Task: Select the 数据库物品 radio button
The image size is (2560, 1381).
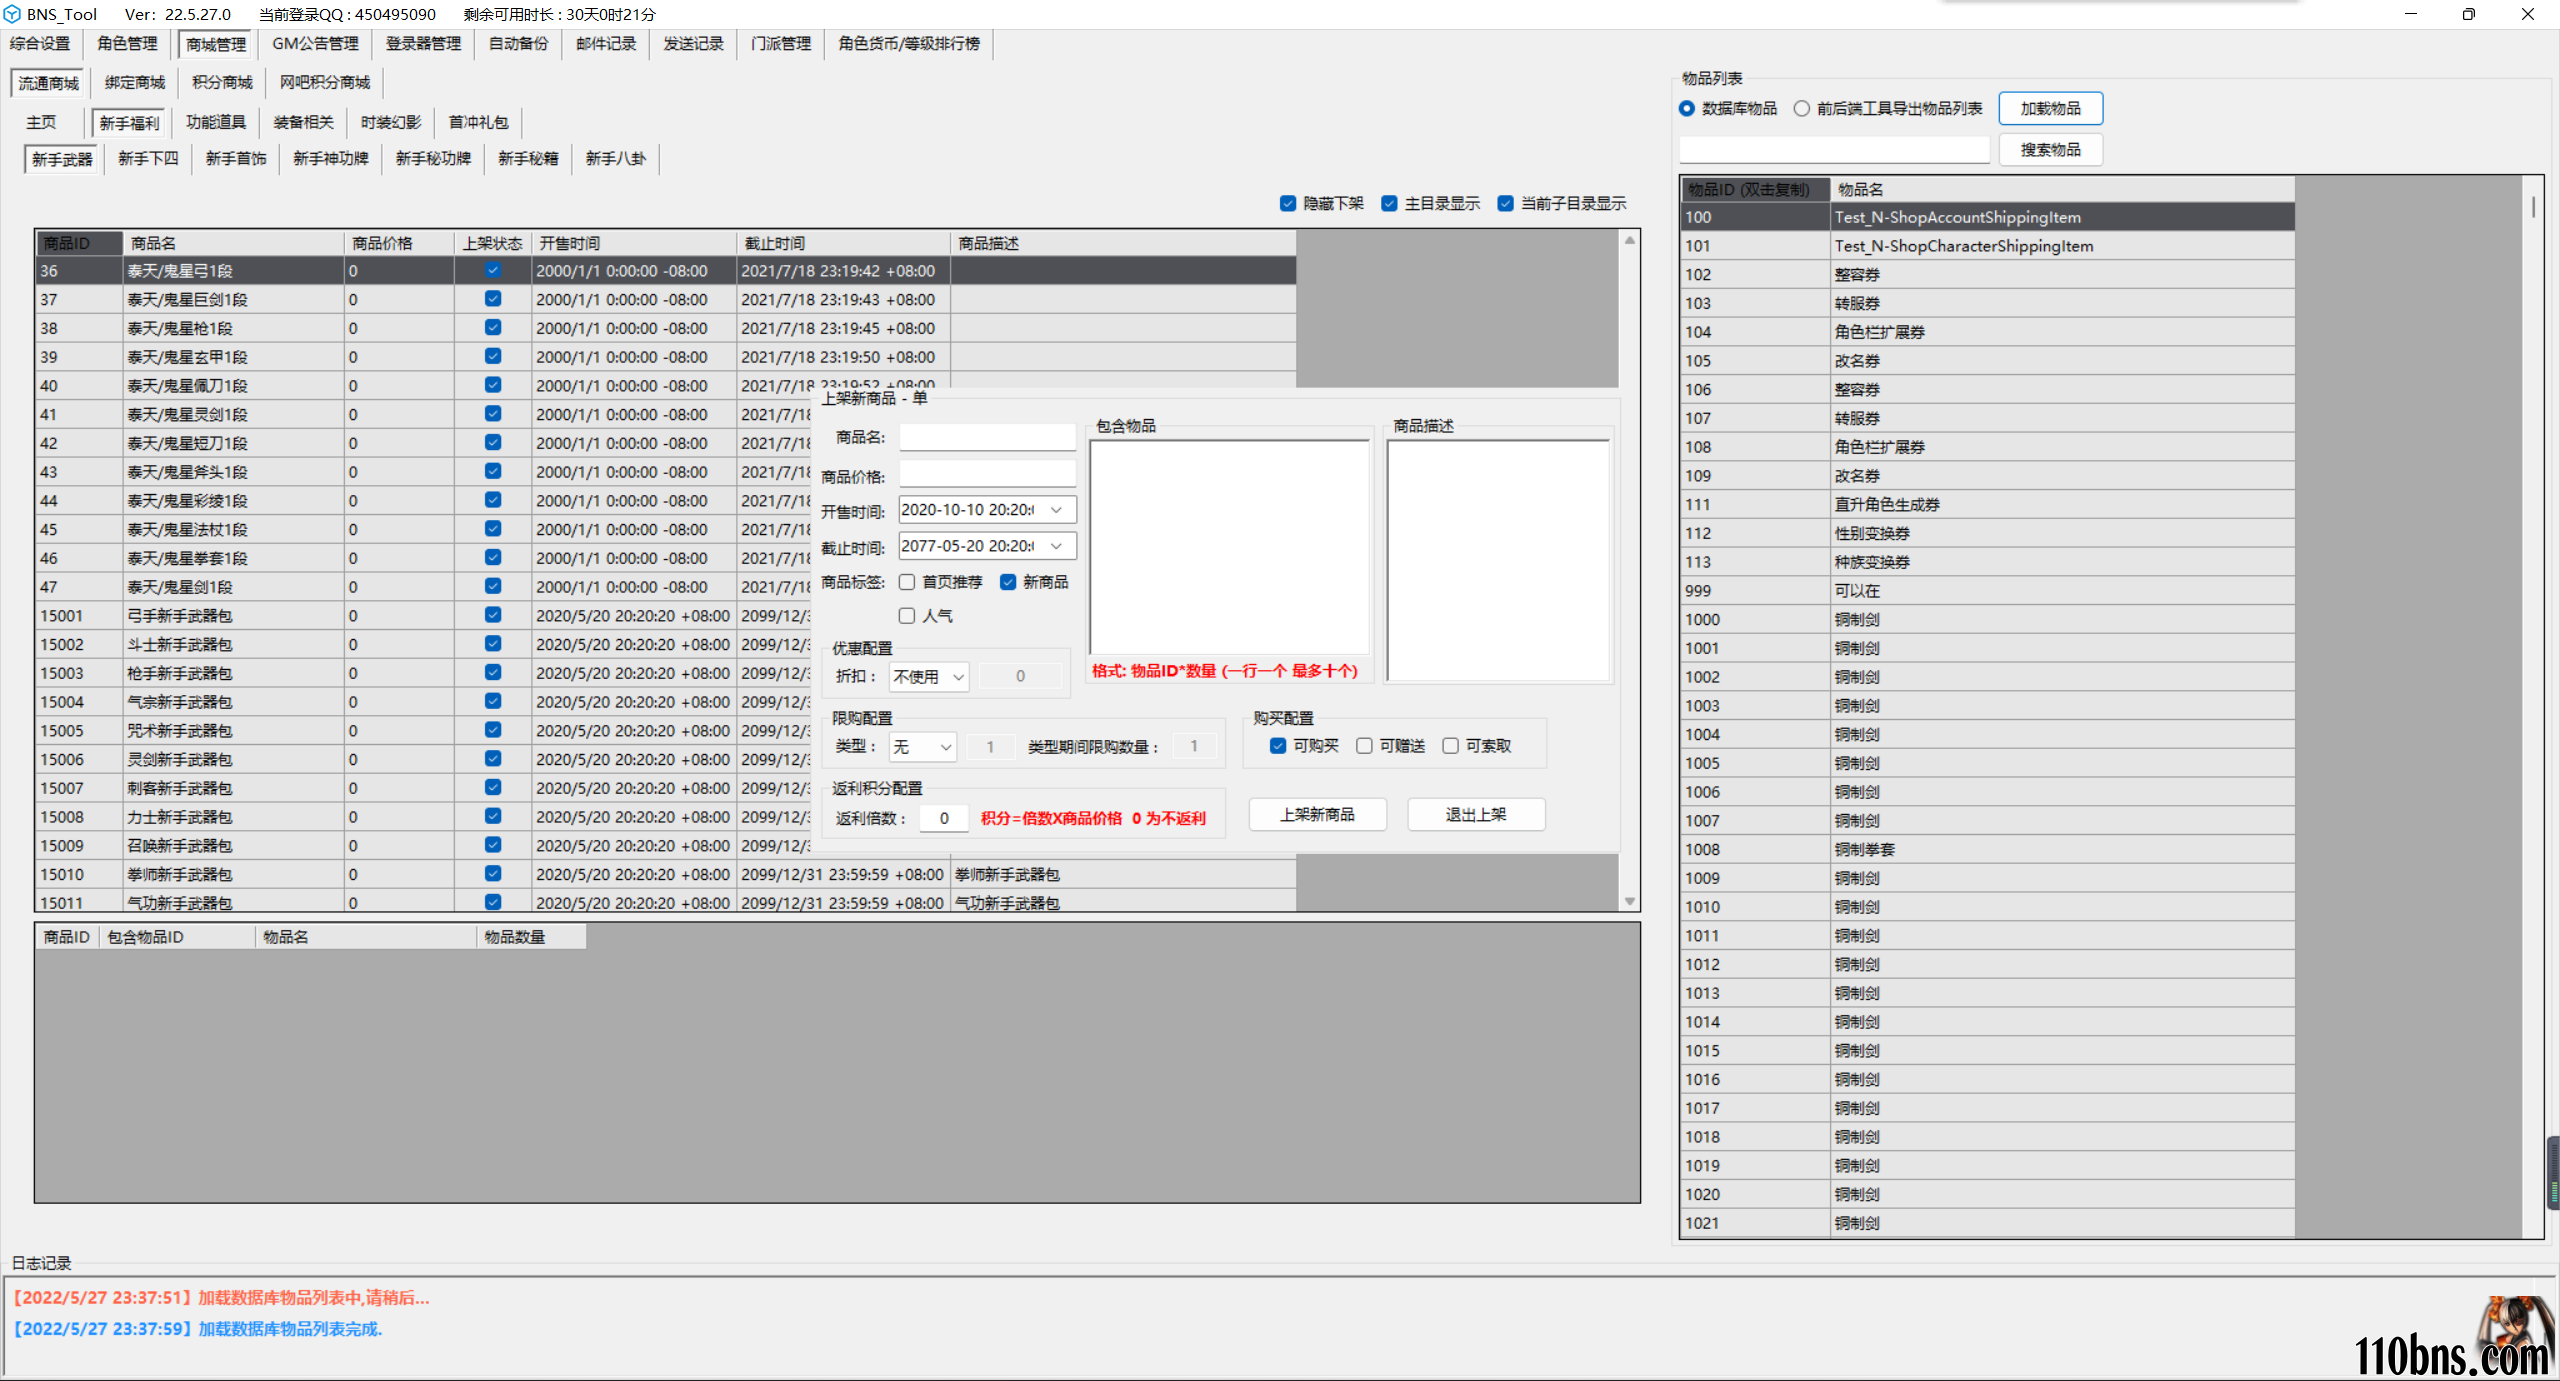Action: coord(1687,108)
